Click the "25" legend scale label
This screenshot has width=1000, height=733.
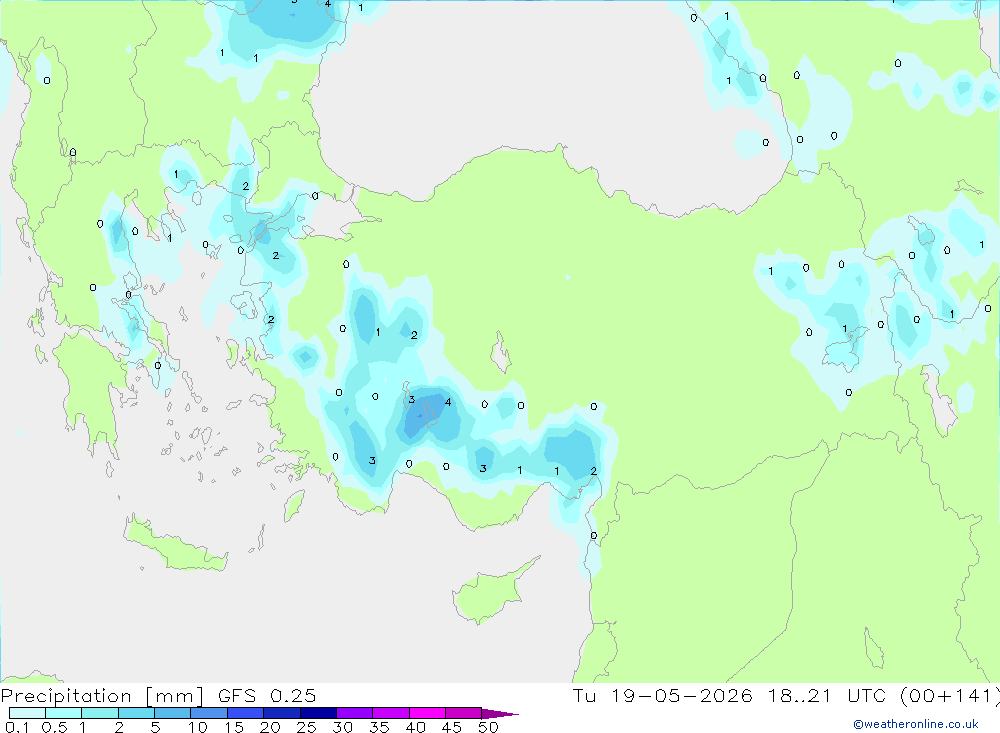click(306, 727)
